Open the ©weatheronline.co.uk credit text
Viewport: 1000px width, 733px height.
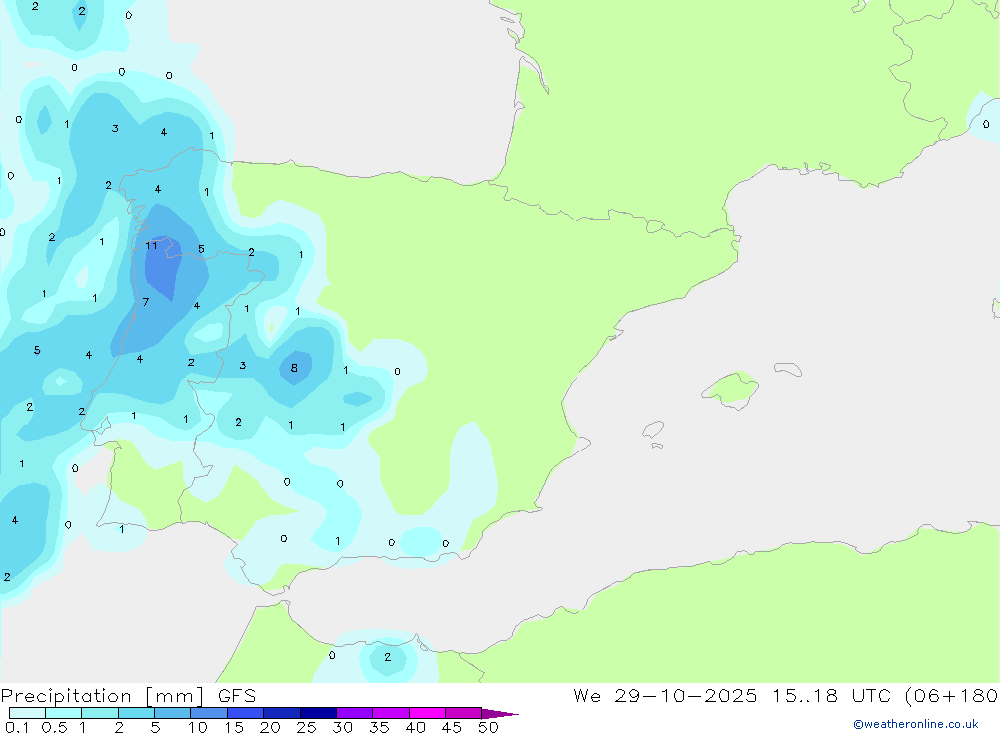click(916, 724)
